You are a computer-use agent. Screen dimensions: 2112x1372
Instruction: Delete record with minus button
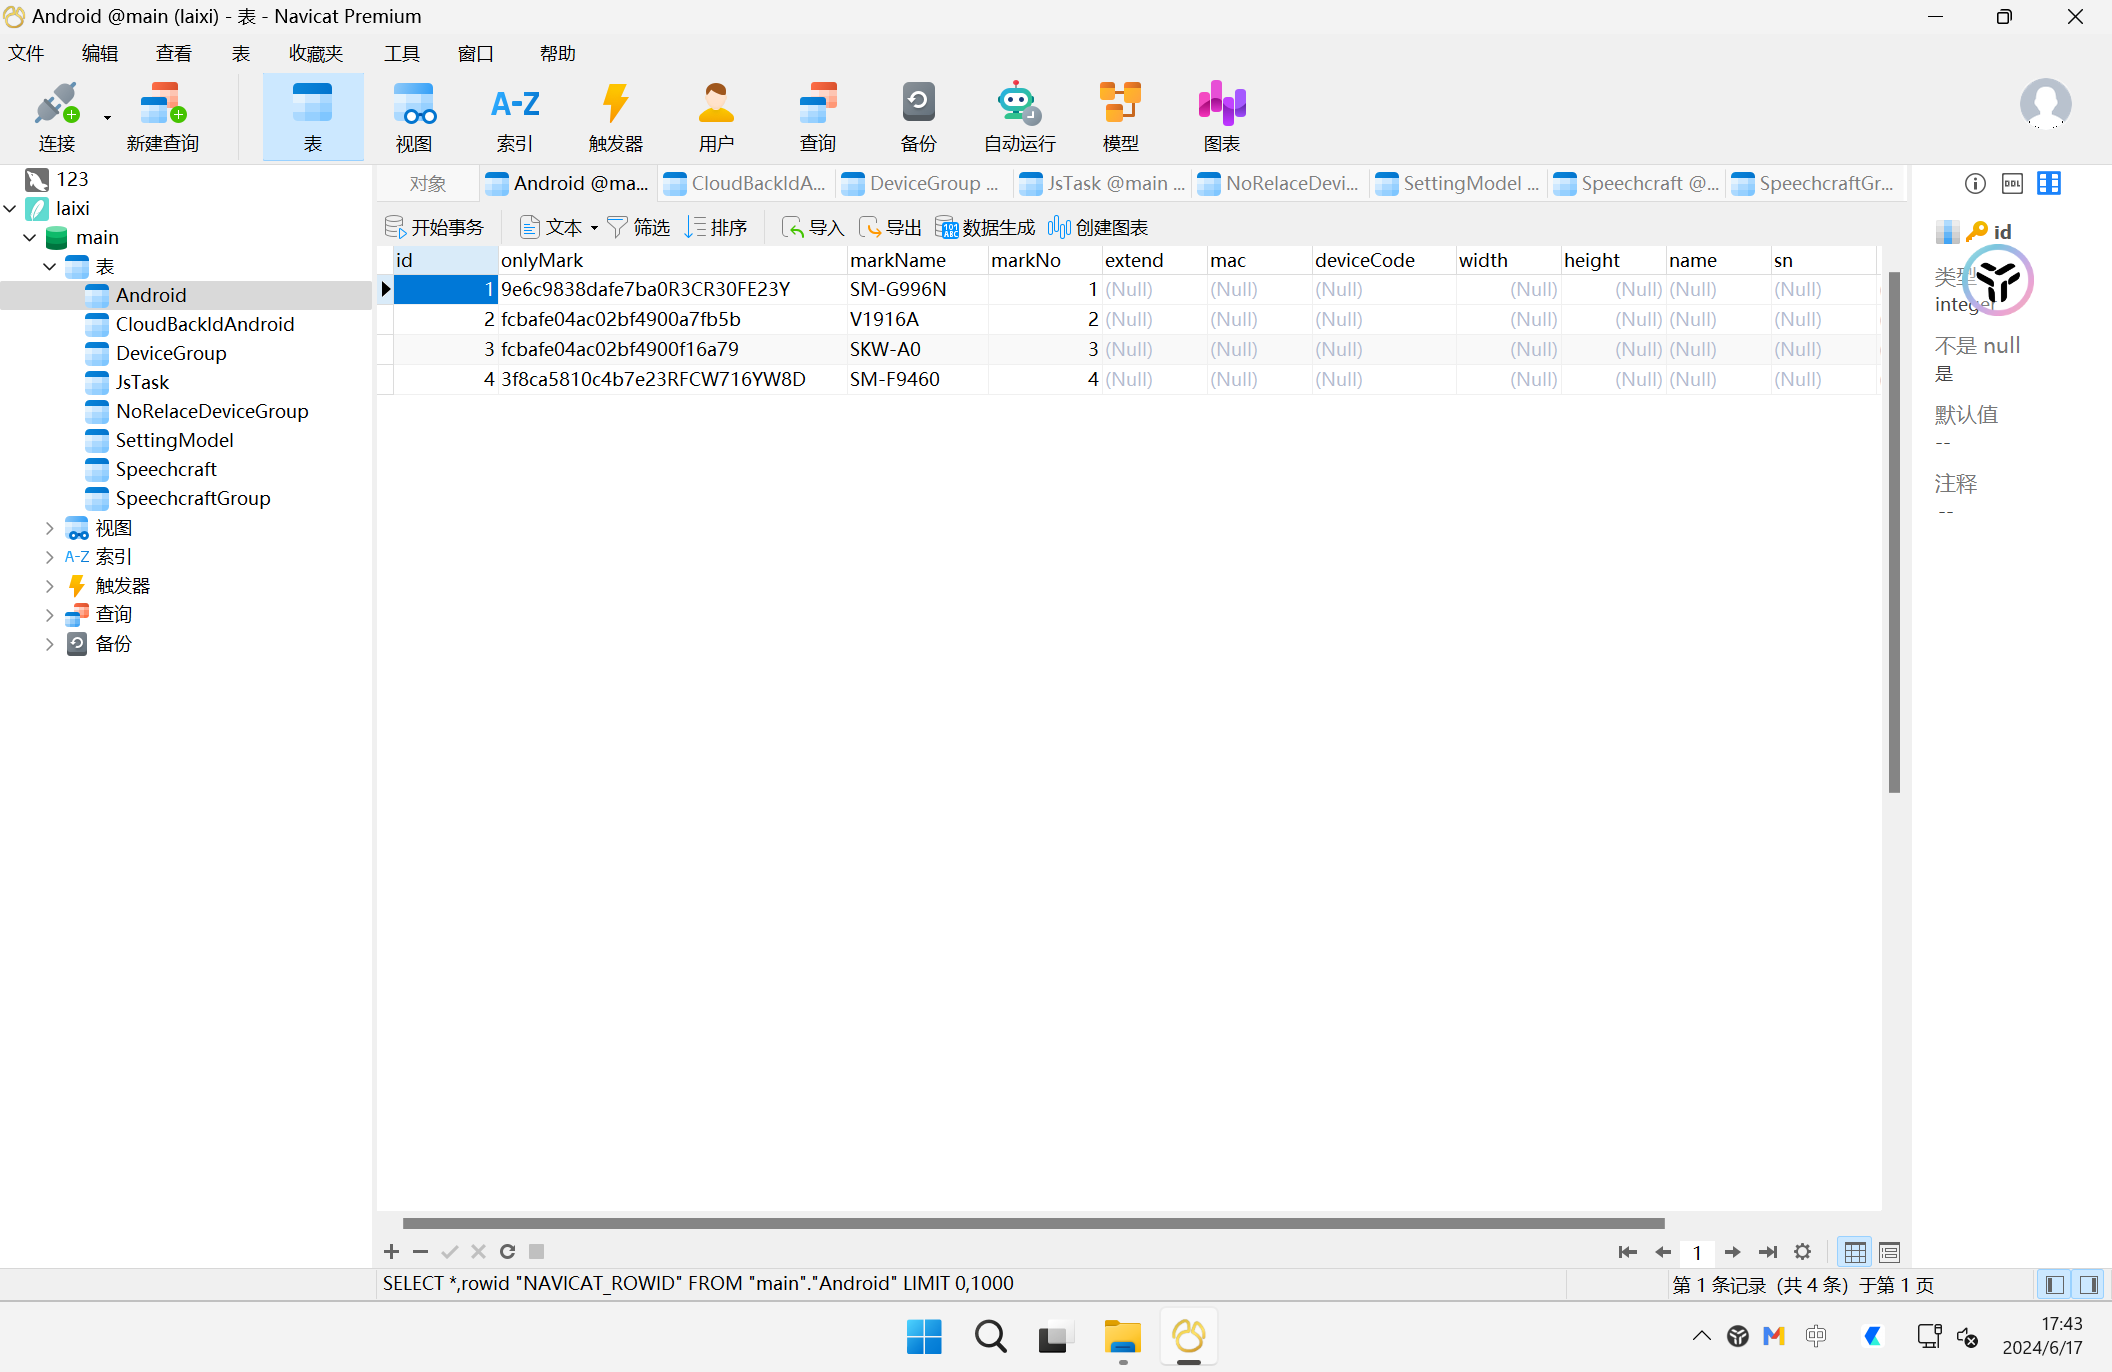[x=420, y=1251]
